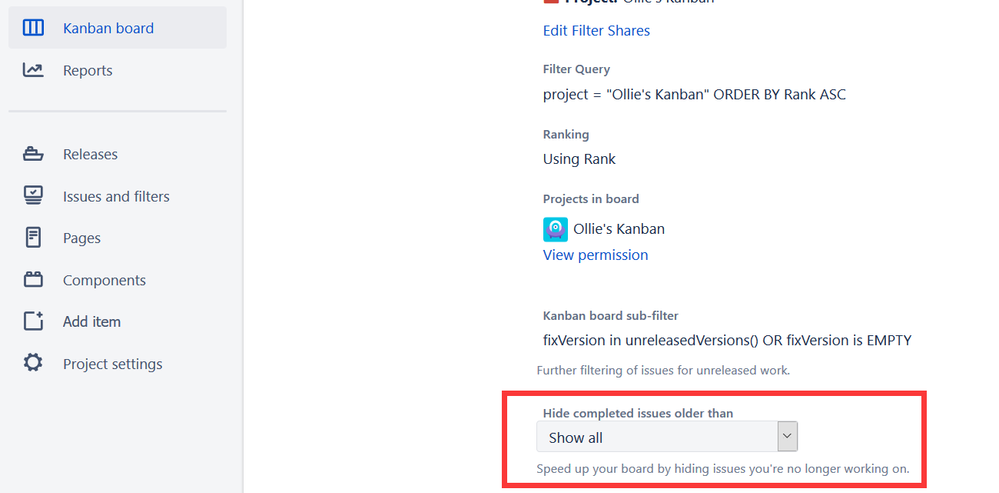
Task: Click the Hide completed issues older than label
Action: pos(638,413)
